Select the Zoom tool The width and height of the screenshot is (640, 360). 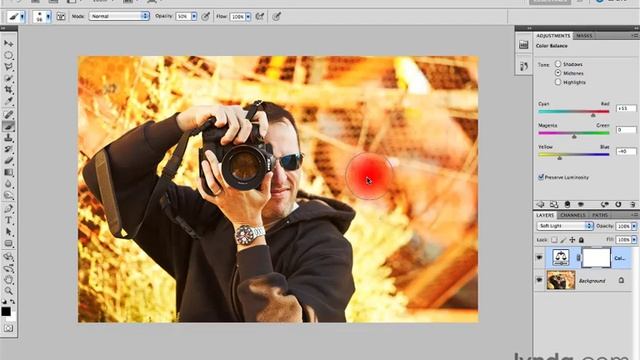[x=9, y=291]
